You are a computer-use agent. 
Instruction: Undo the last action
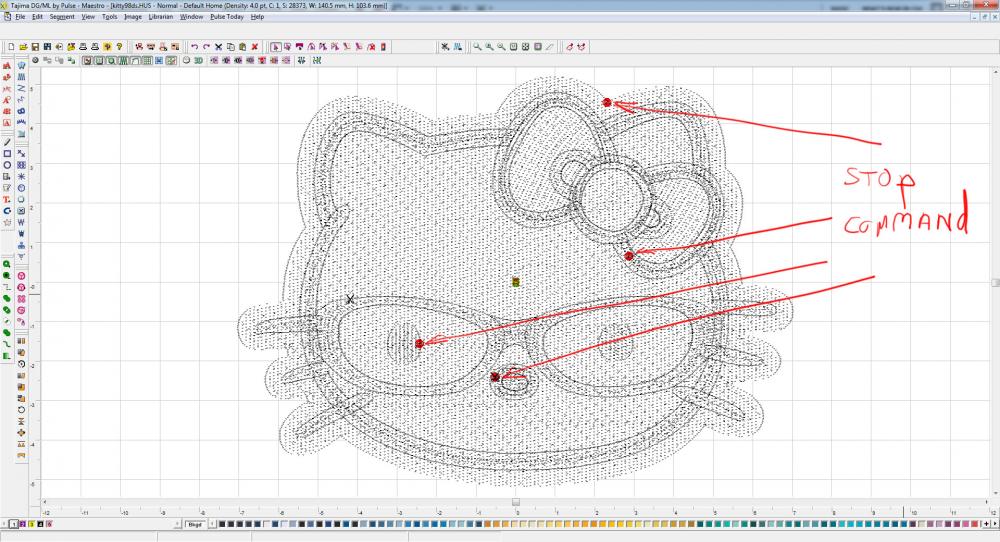[x=195, y=47]
